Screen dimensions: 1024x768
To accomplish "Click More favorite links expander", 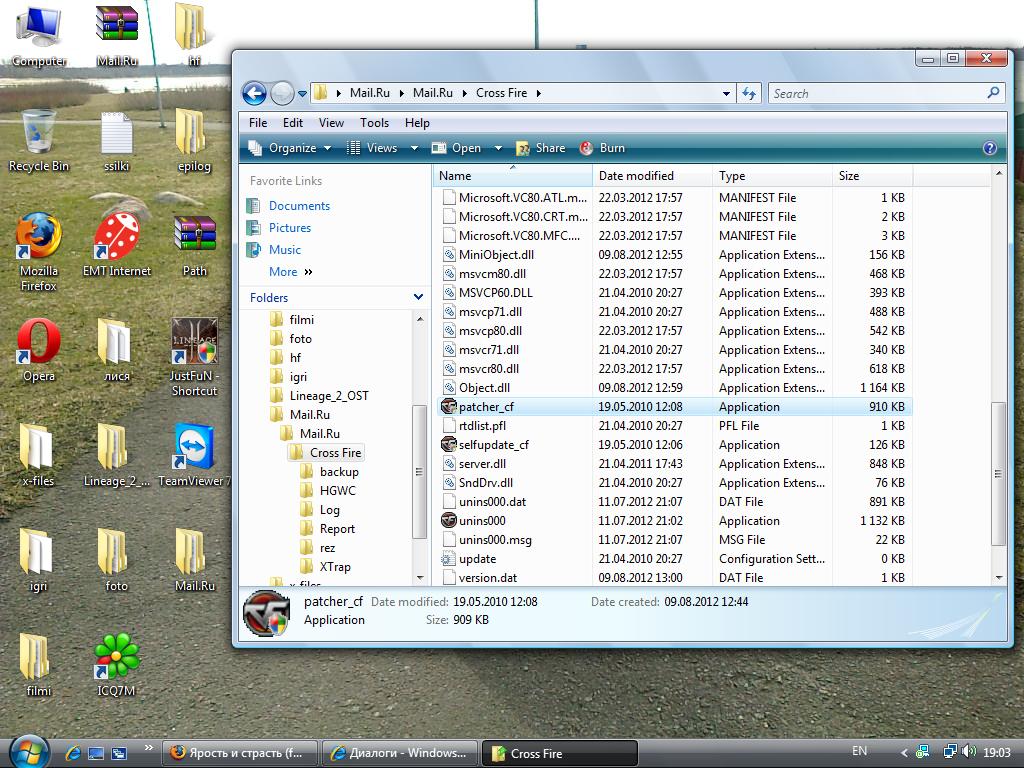I will click(291, 272).
